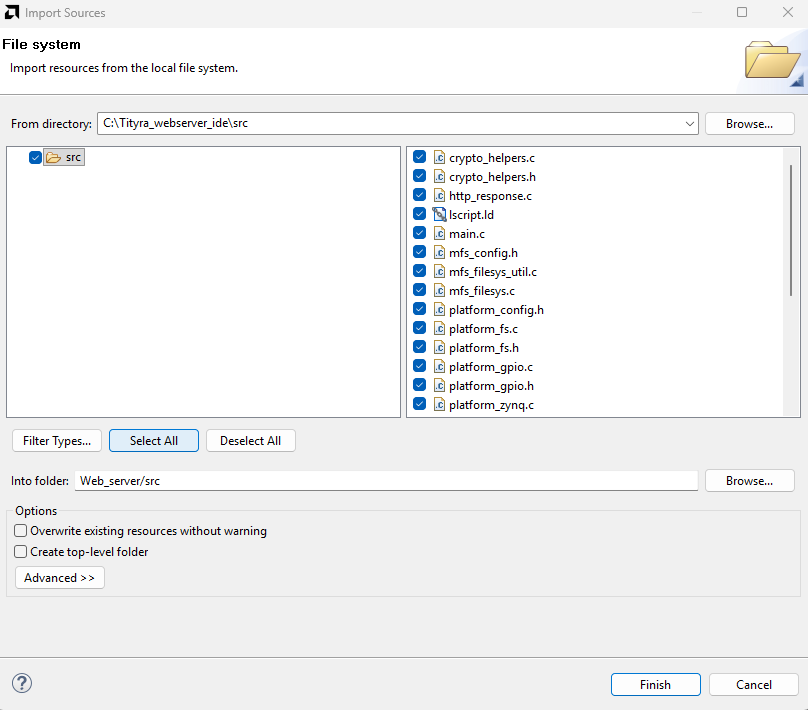Screen dimensions: 808x710
Task: Click the help question mark icon
Action: point(22,683)
